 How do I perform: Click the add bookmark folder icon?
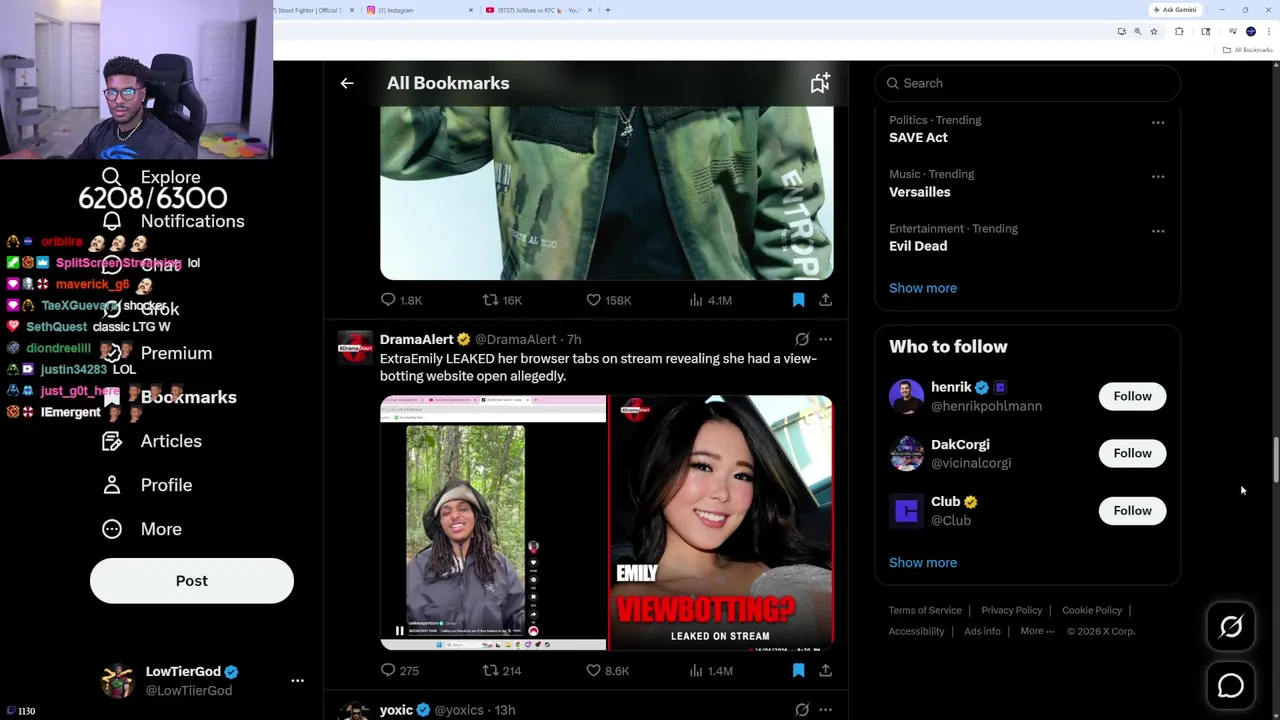[x=820, y=83]
